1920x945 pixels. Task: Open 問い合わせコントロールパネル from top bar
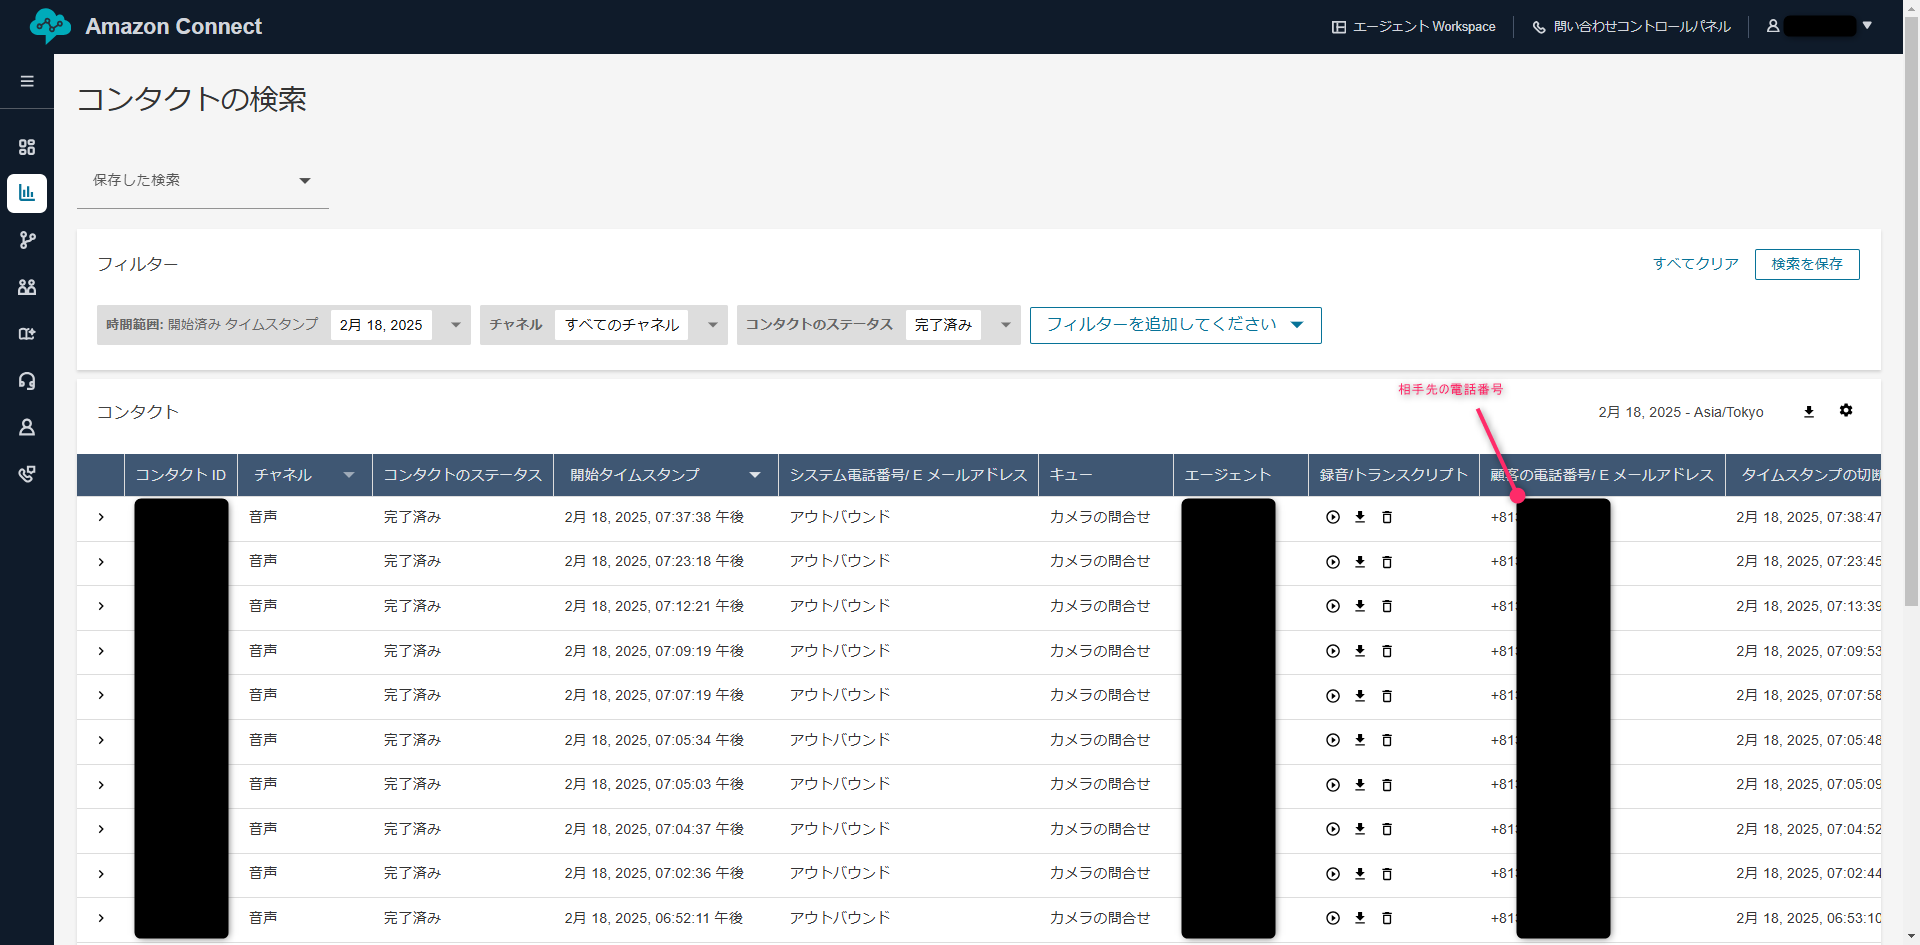click(1631, 27)
